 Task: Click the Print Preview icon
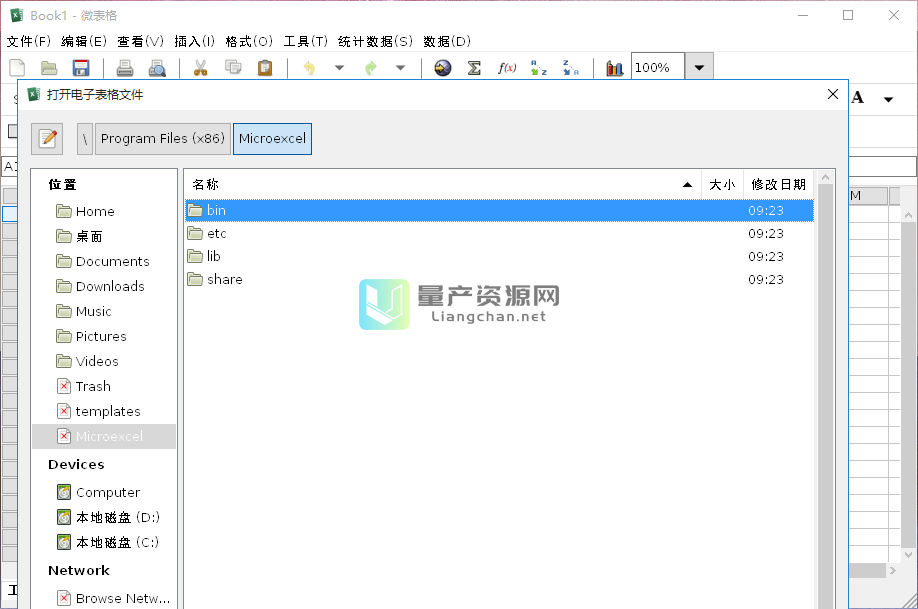[x=157, y=68]
